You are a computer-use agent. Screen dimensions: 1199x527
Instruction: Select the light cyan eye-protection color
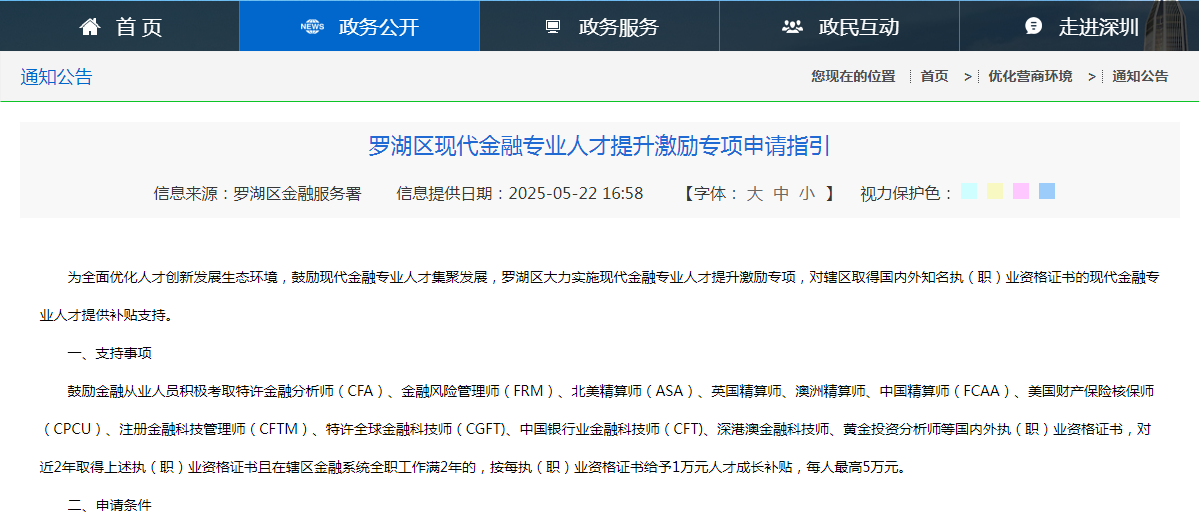pyautogui.click(x=969, y=191)
